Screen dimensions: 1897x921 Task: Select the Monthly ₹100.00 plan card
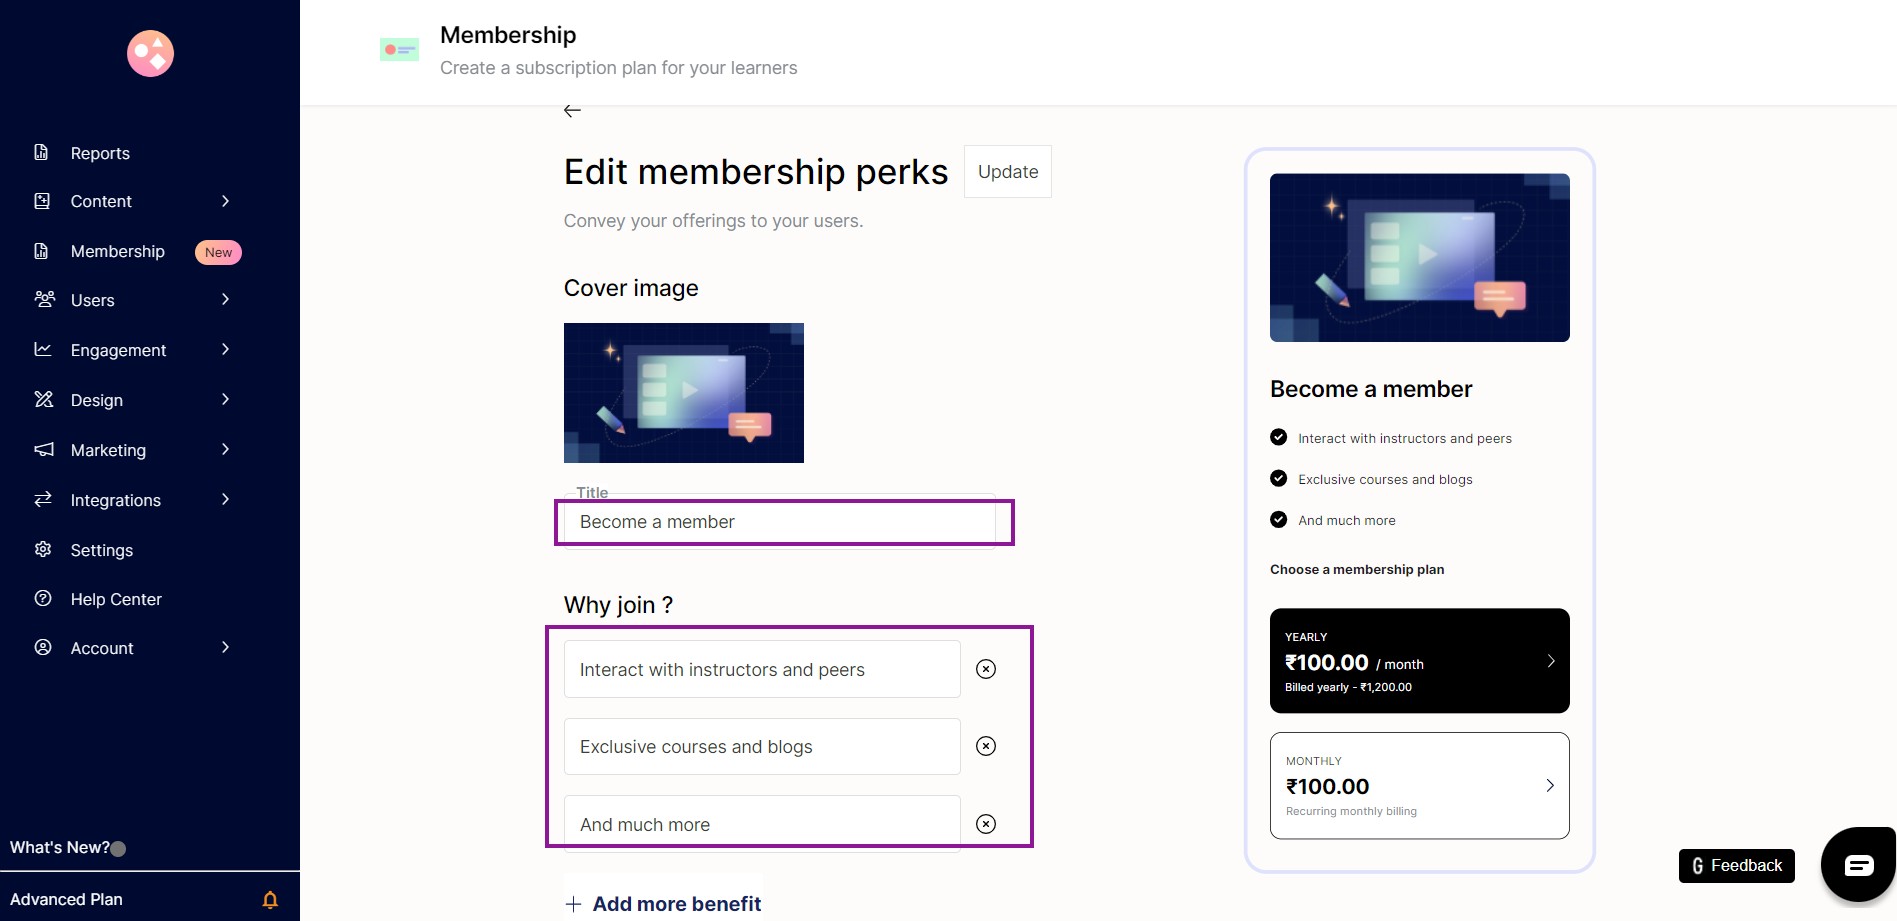pos(1419,785)
